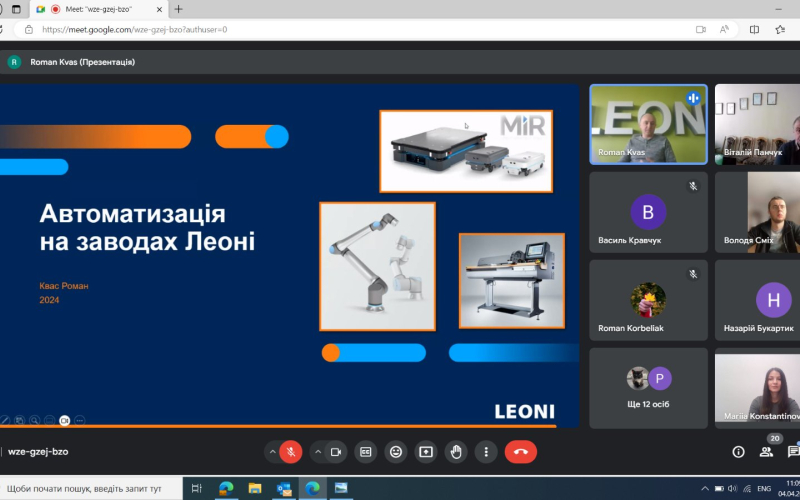Click pen annotation tool on slide

5,420
